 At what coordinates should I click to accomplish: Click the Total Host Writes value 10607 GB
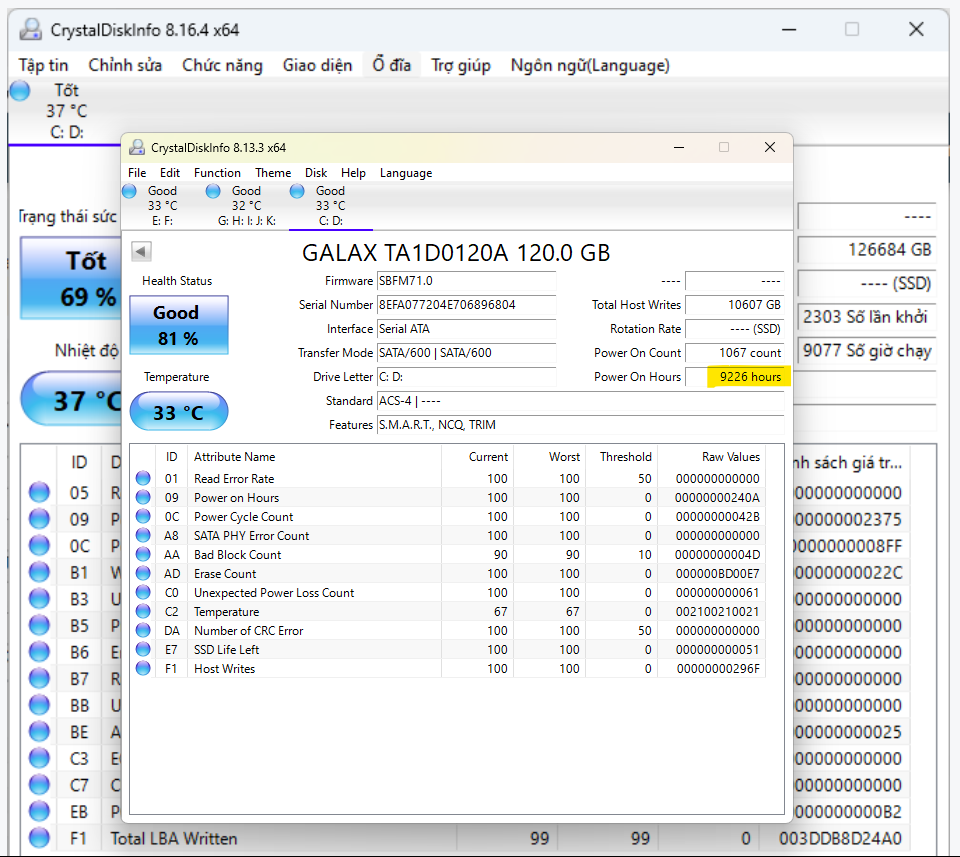point(735,305)
